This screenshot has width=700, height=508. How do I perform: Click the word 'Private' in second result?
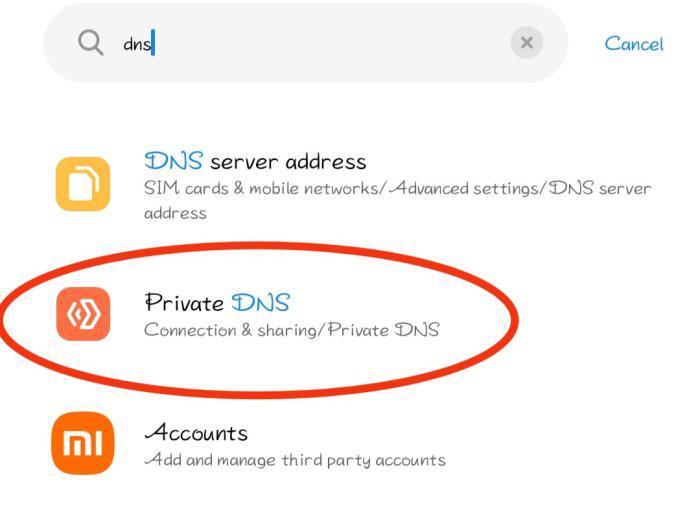(x=185, y=302)
